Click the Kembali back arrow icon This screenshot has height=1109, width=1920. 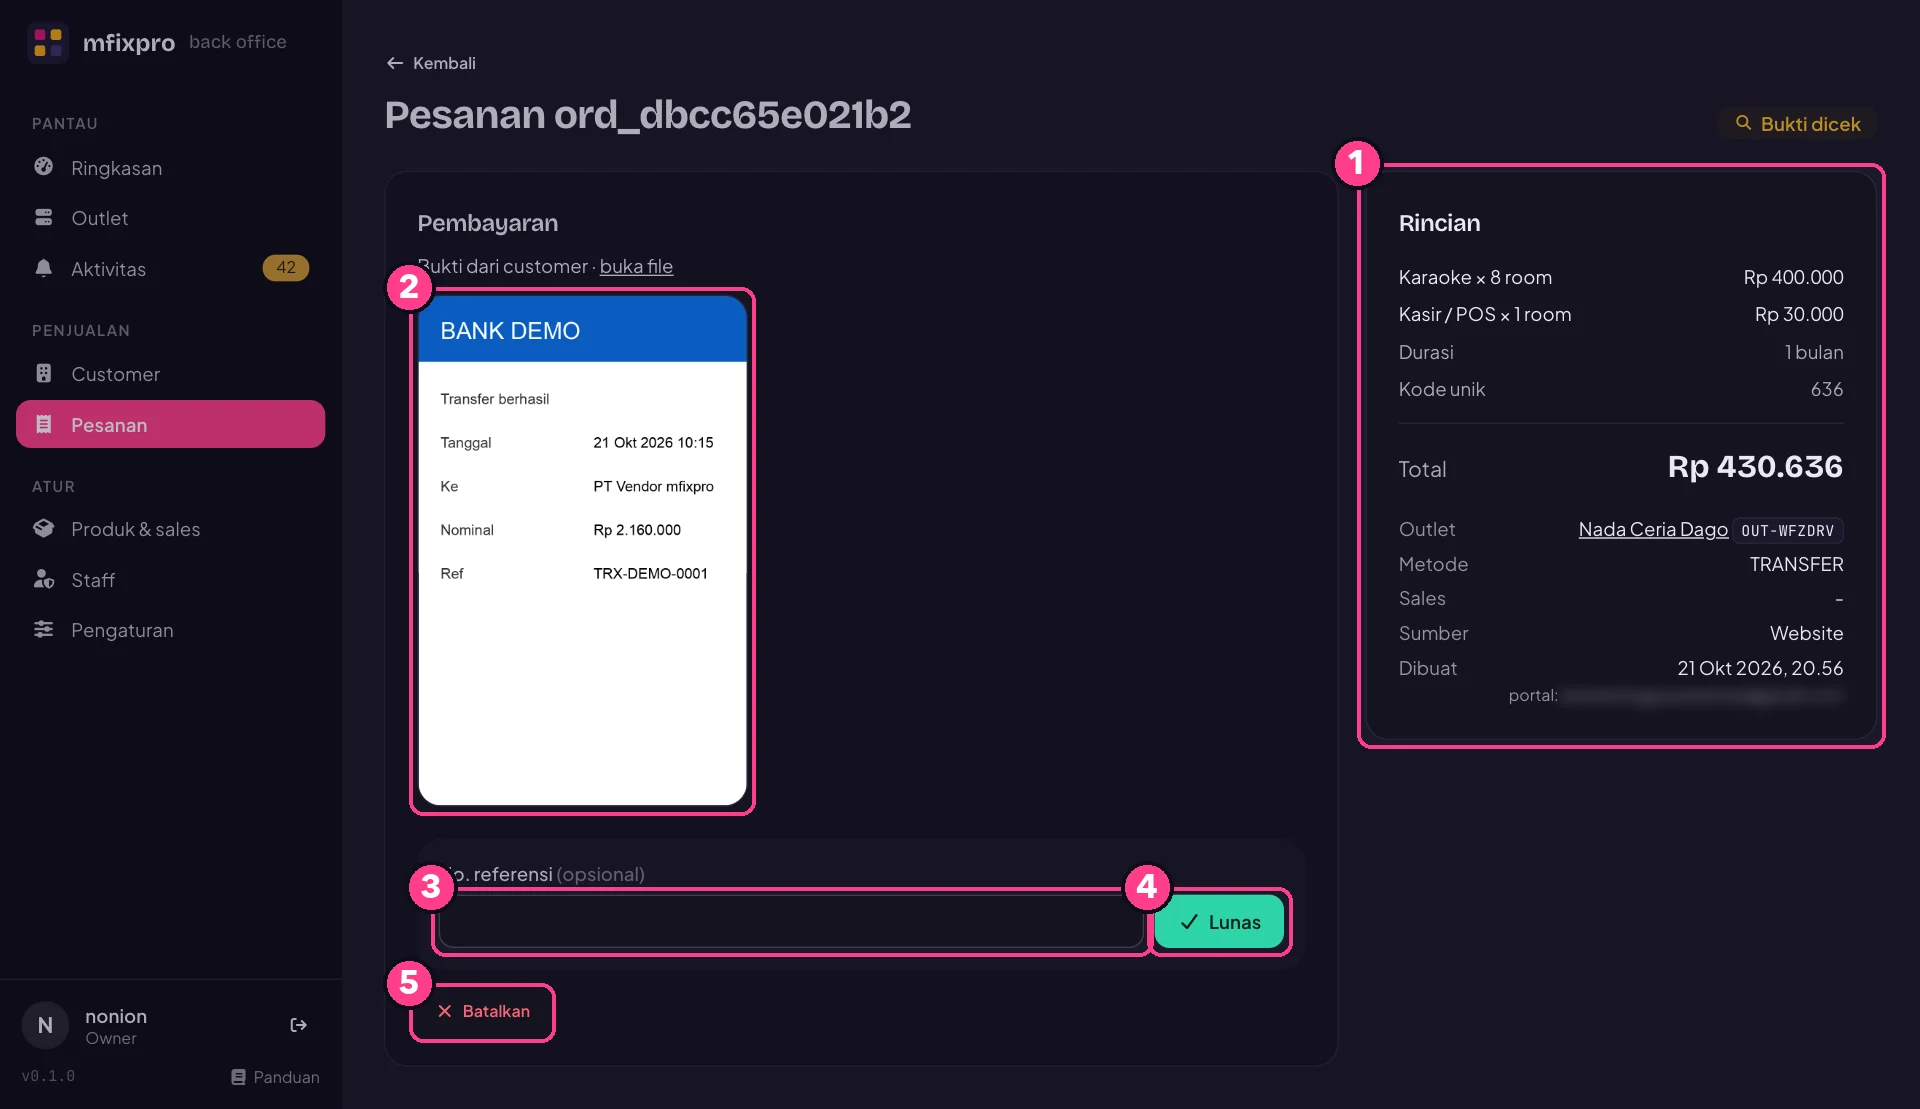tap(395, 63)
